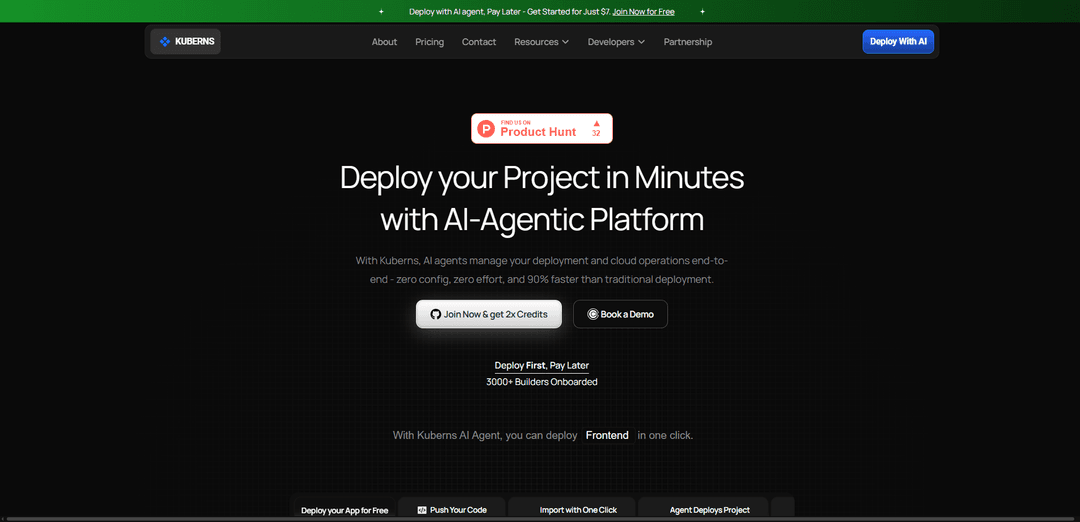Click the GitHub icon in Join Now button

pos(435,314)
